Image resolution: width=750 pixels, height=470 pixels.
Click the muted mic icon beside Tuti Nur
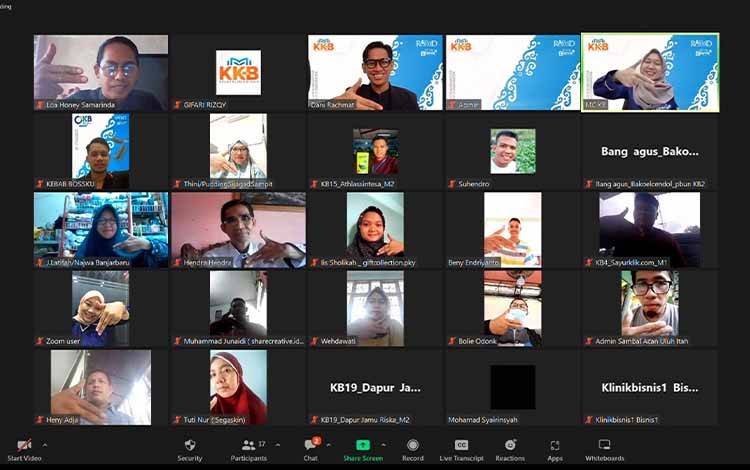click(x=177, y=420)
